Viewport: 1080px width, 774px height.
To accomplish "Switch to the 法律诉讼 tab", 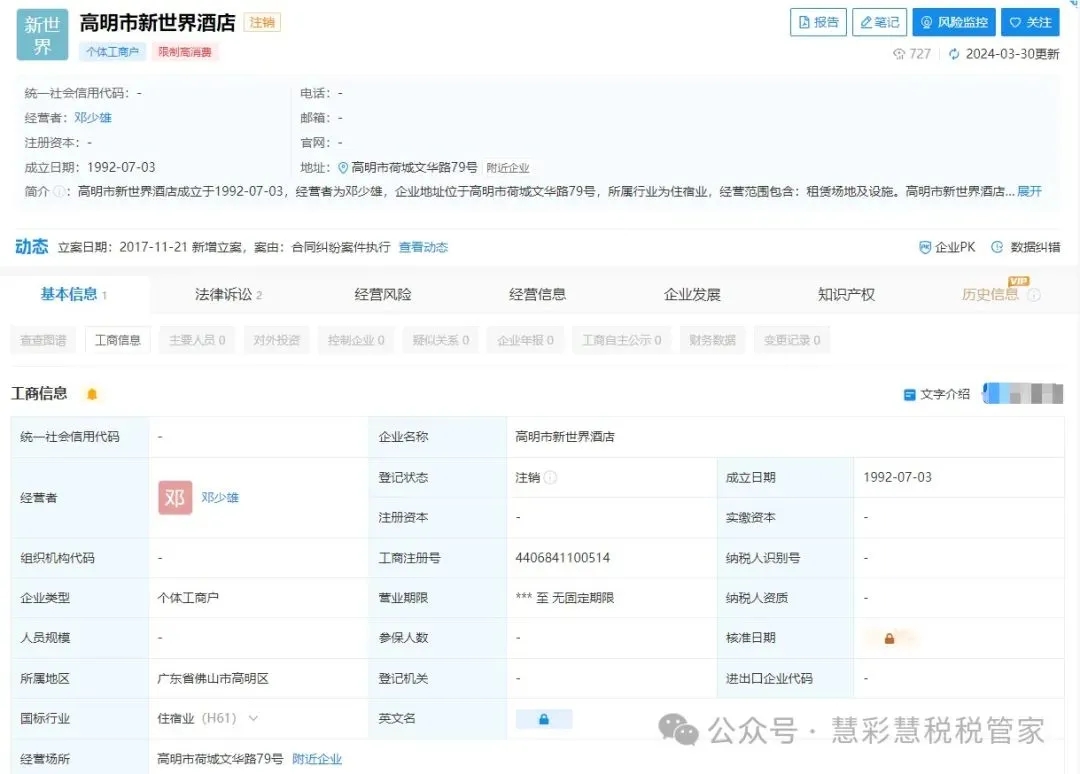I will [228, 294].
